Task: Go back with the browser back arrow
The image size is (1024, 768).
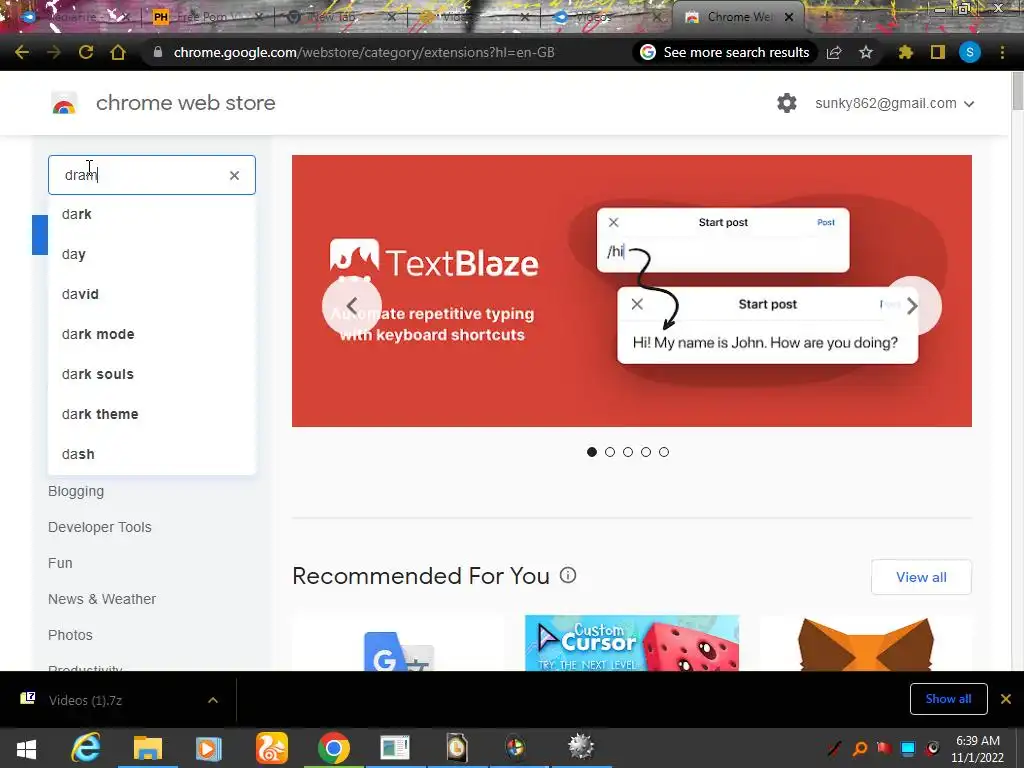Action: pyautogui.click(x=22, y=52)
